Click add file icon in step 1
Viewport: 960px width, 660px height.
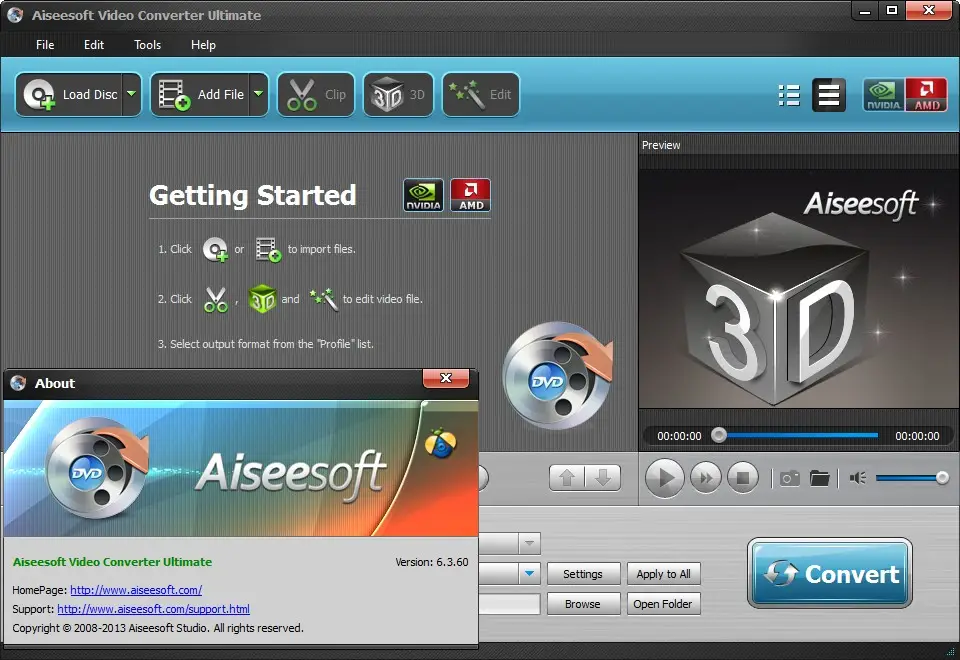(x=268, y=250)
